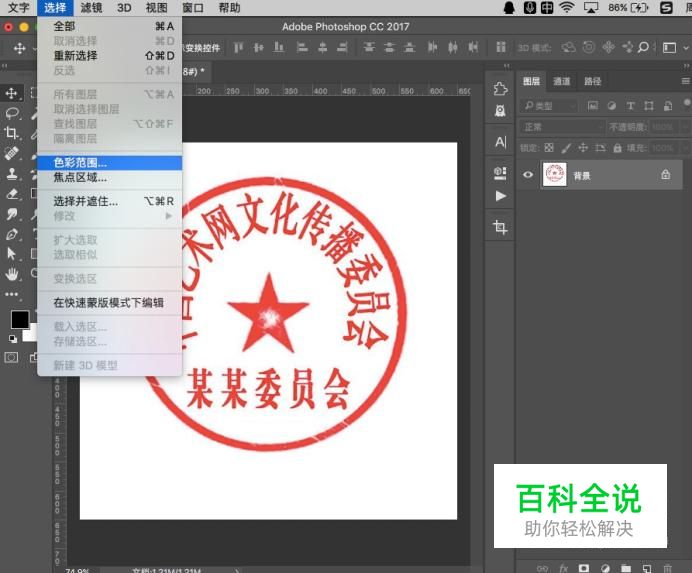Align left edges in options bar

[x=302, y=47]
